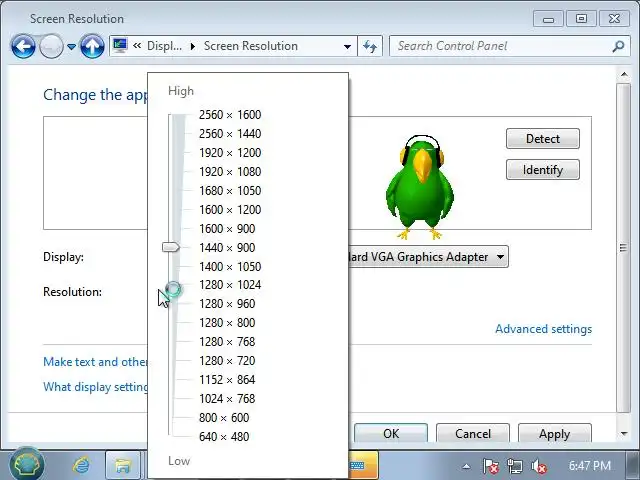Open volume speaker tray icon

pyautogui.click(x=539, y=466)
